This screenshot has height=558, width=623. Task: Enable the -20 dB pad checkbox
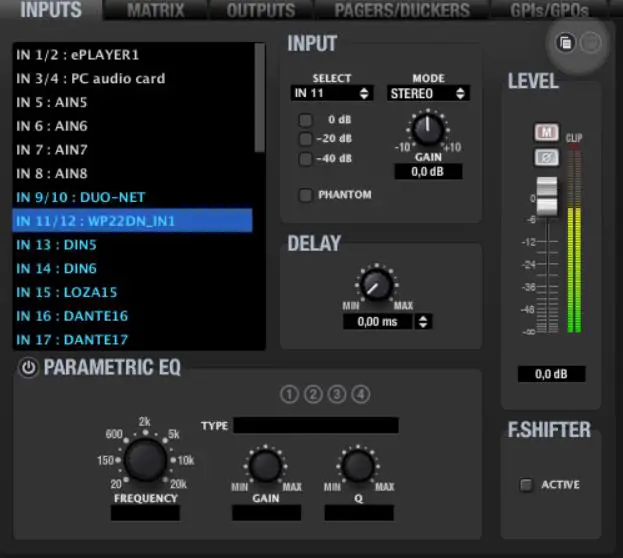click(305, 139)
